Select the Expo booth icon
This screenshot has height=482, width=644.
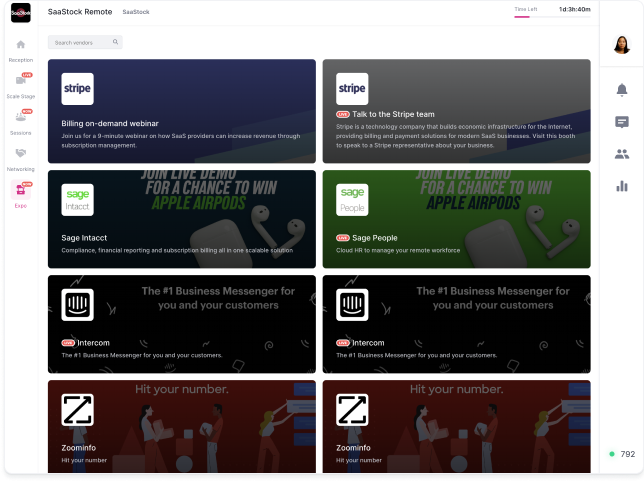click(20, 191)
